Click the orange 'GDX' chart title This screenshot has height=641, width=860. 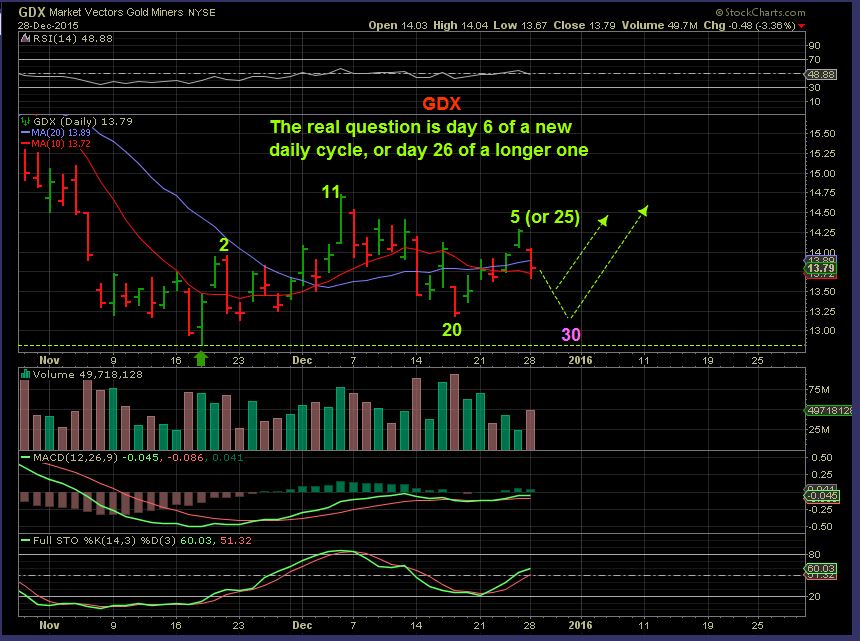442,104
